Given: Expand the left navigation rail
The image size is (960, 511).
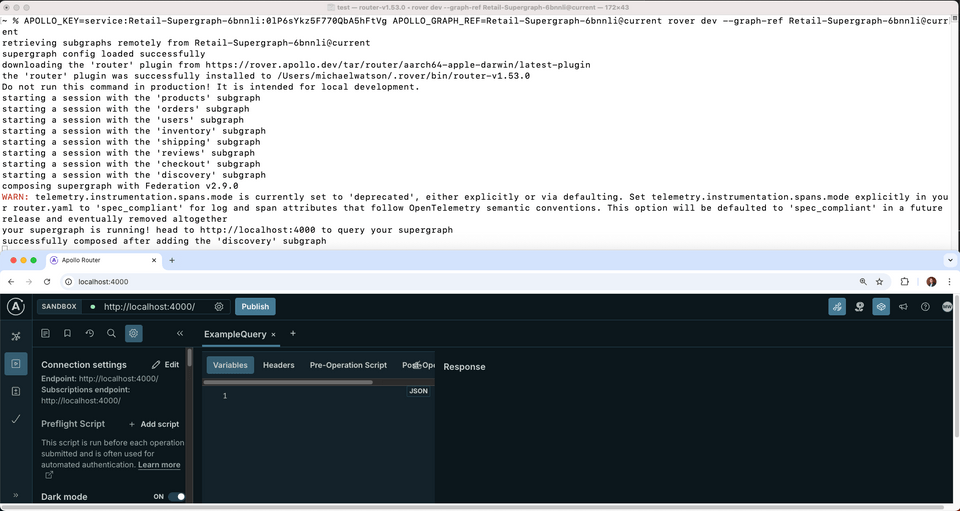Looking at the screenshot, I should [16, 495].
